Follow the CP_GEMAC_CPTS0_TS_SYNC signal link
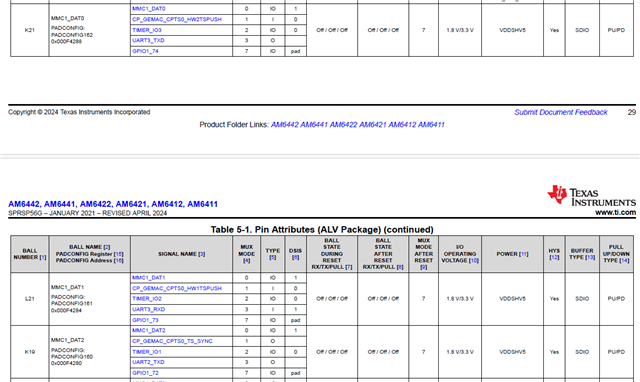 [172, 341]
